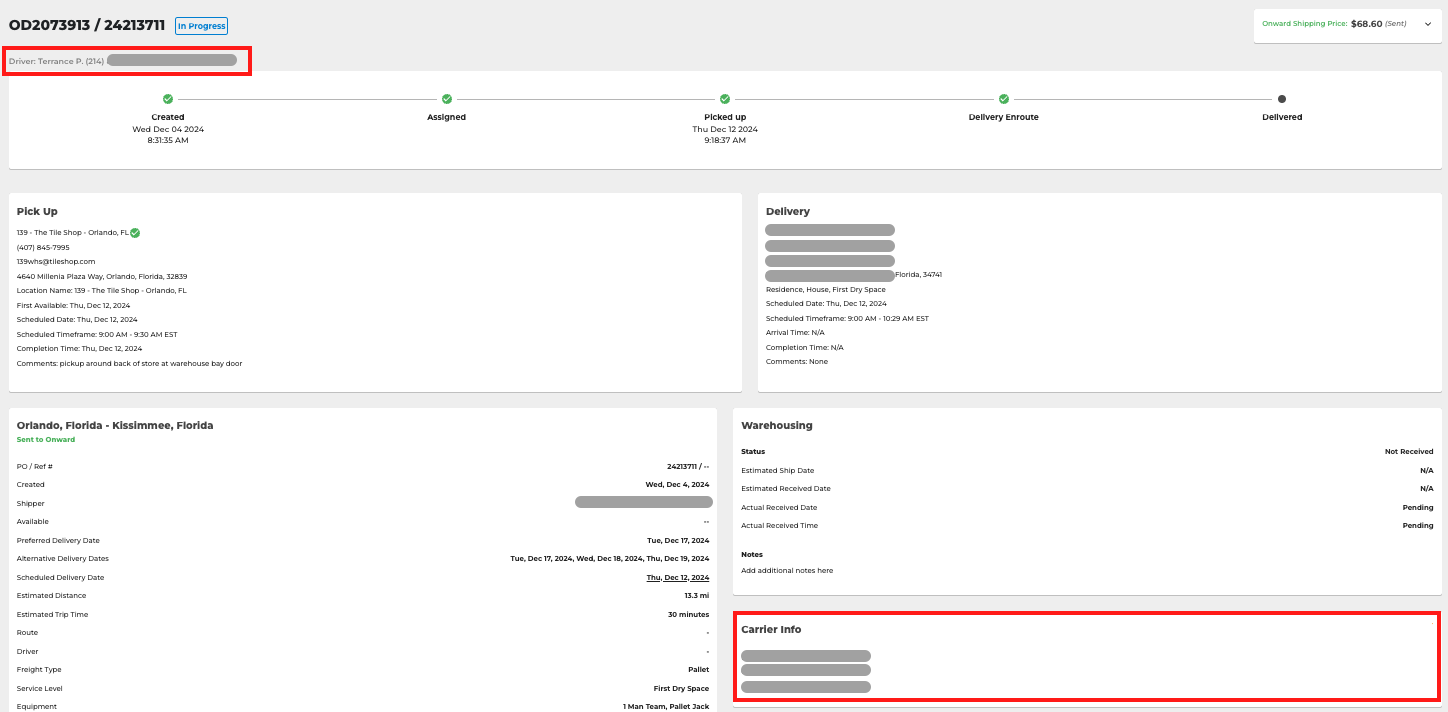Click the Assigned milestone check icon
1448x712 pixels.
(446, 99)
